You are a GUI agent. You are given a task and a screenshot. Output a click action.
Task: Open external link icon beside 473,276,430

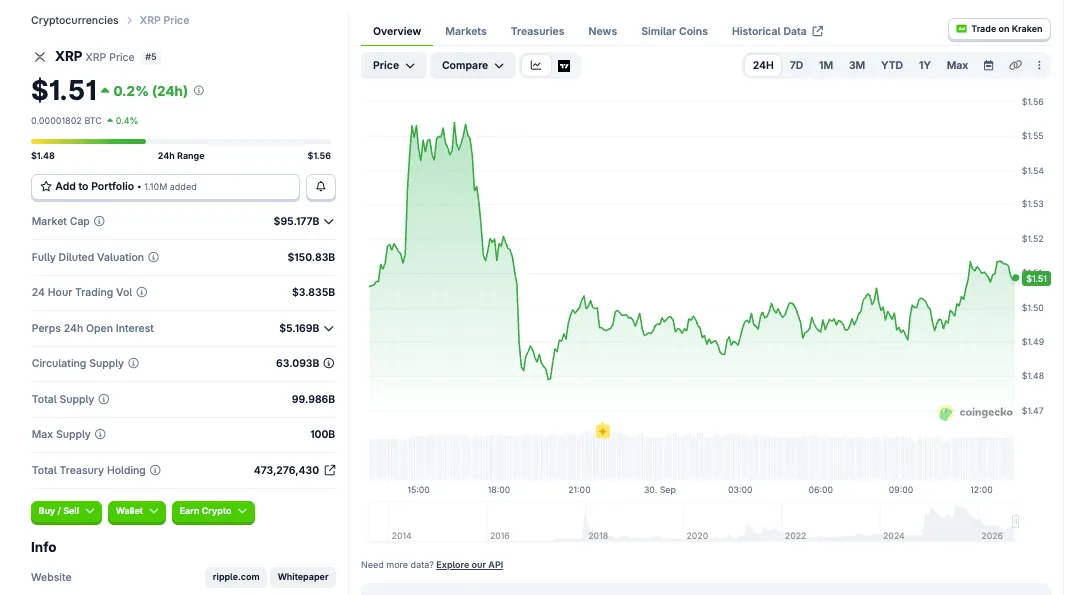[x=330, y=470]
